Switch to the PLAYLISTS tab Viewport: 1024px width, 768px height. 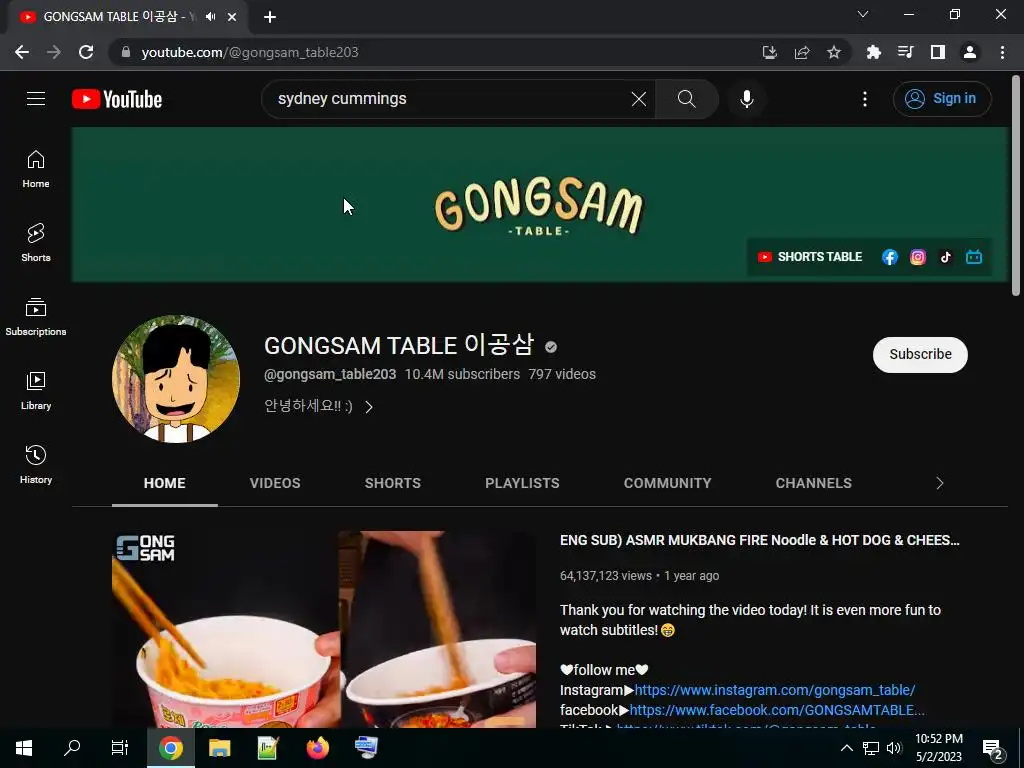pos(522,483)
